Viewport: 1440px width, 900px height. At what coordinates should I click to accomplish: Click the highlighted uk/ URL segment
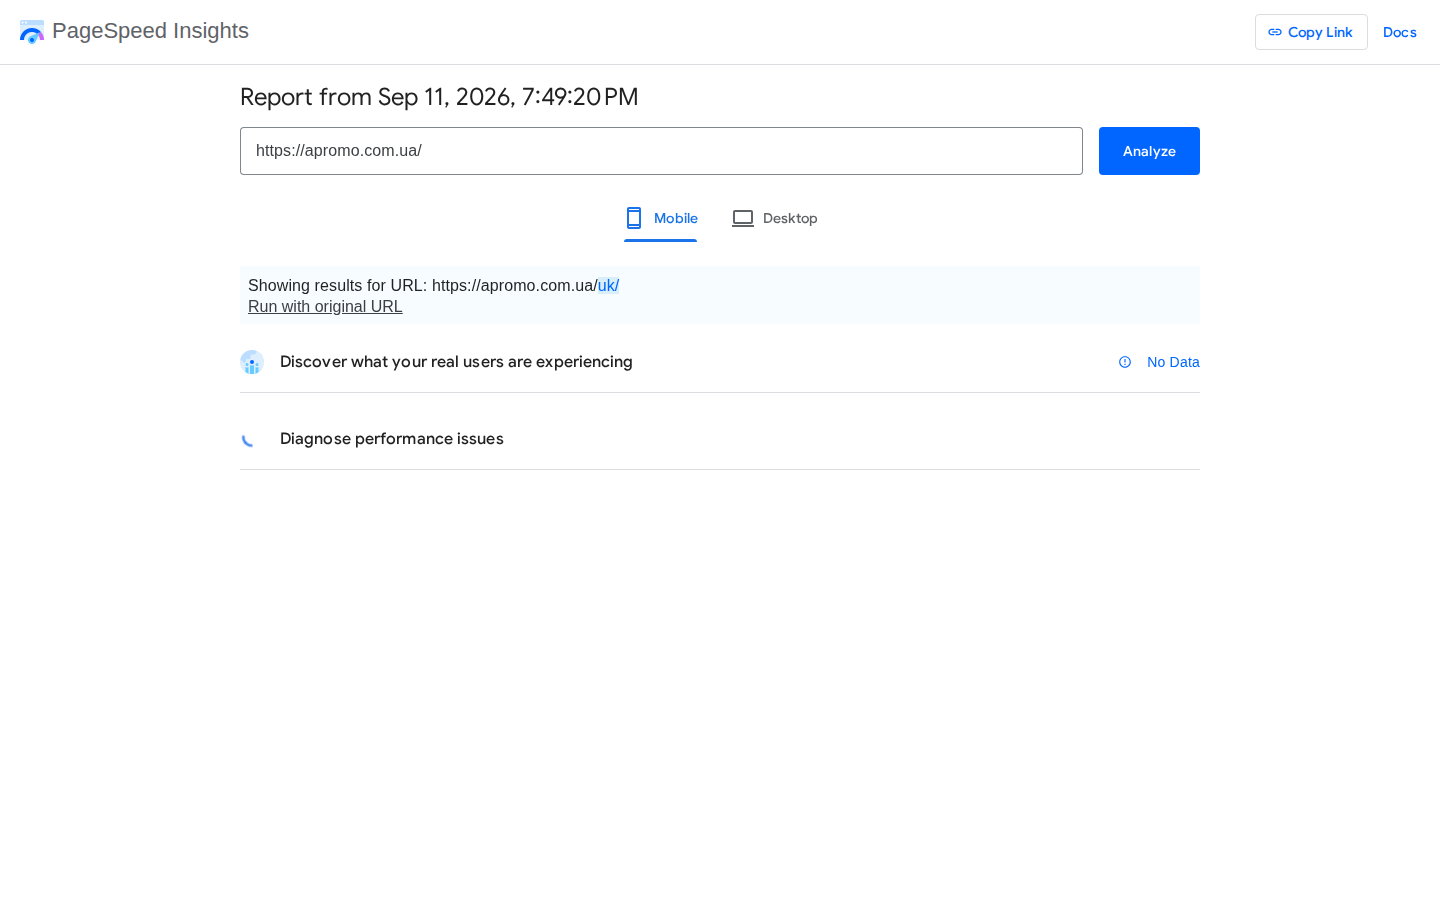(608, 286)
